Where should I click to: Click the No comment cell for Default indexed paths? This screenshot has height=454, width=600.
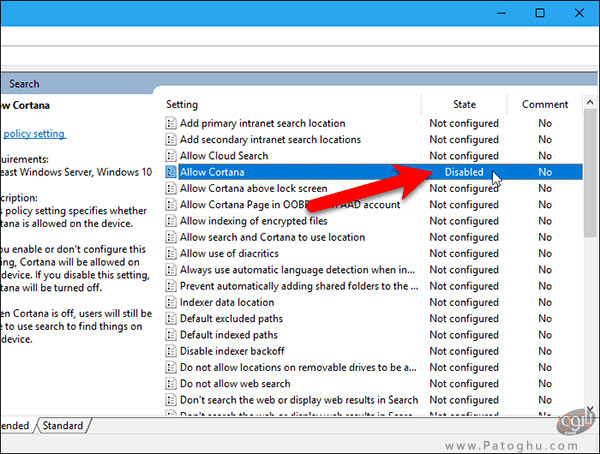(545, 335)
